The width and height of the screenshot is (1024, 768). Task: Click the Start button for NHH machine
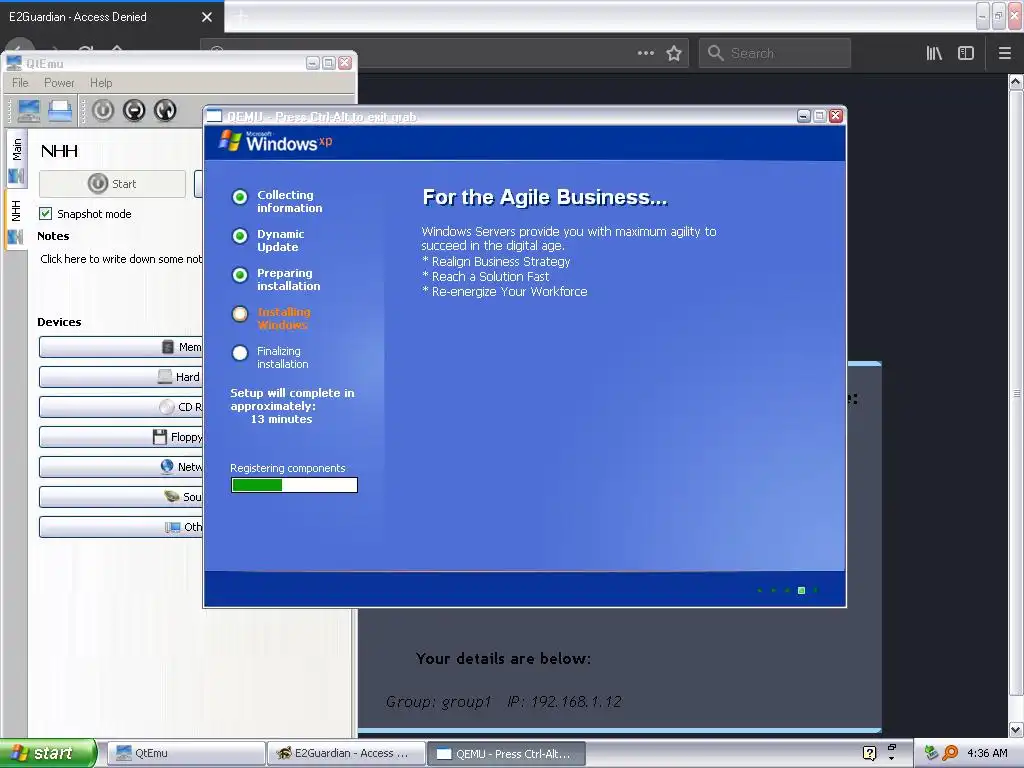(112, 184)
